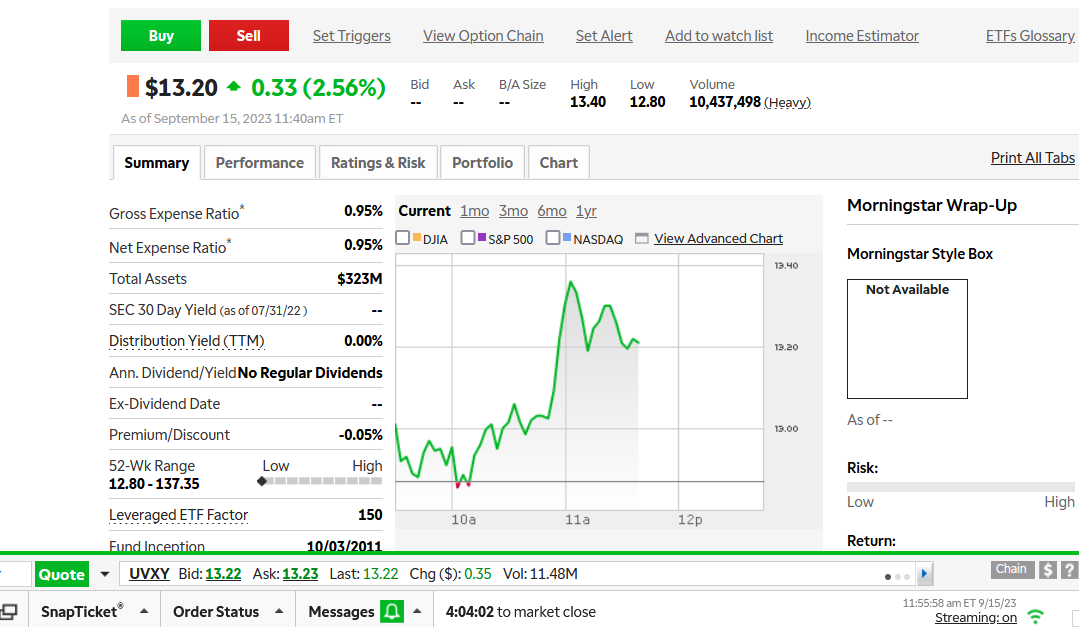Click the green Wi-Fi streaming status icon
This screenshot has height=627, width=1079.
pos(1036,616)
